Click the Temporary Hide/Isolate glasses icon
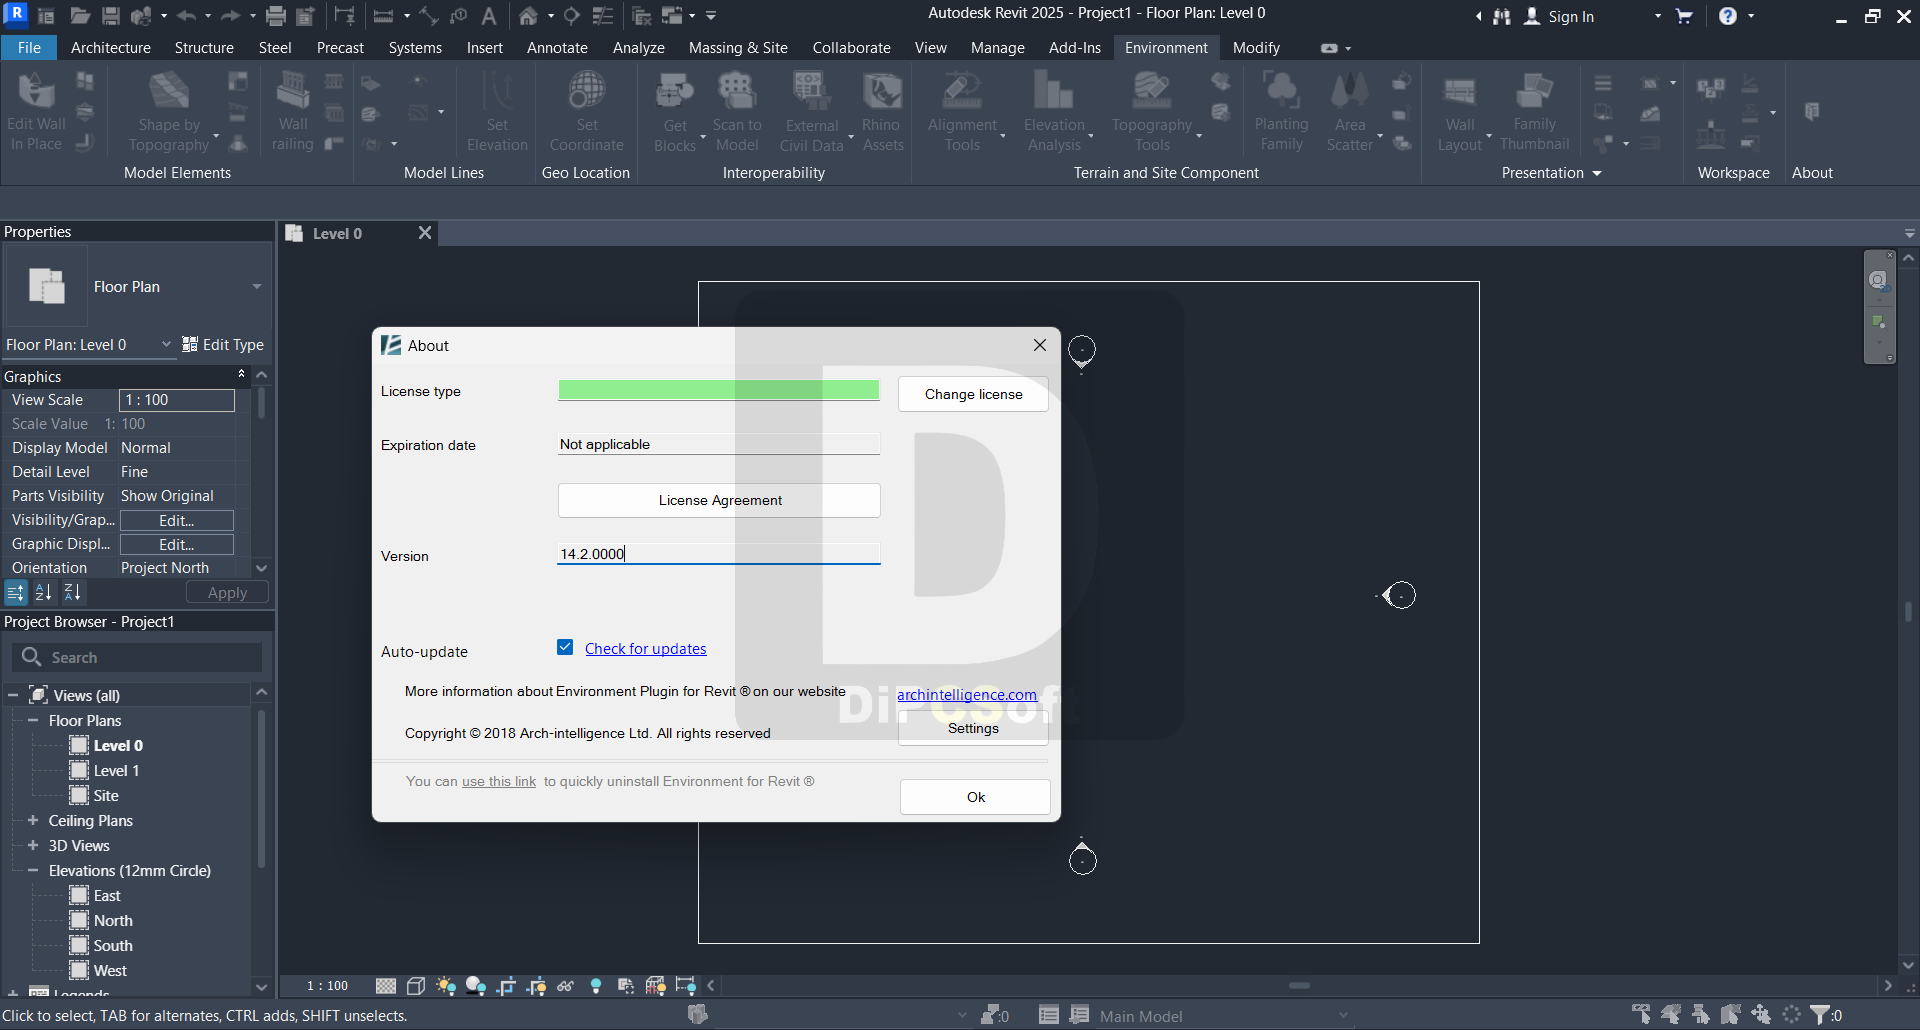Image resolution: width=1920 pixels, height=1030 pixels. [x=566, y=986]
